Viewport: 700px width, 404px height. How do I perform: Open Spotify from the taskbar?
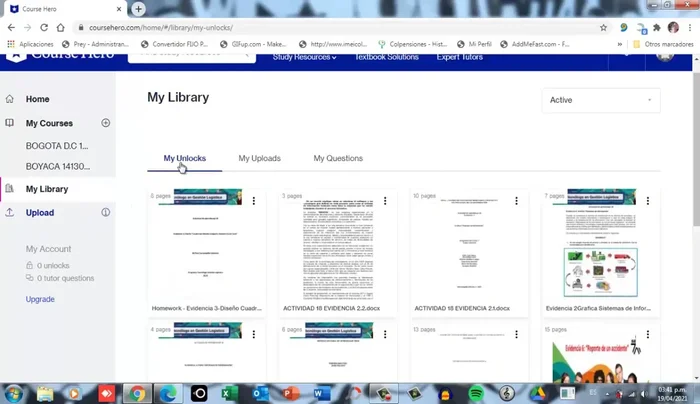(476, 394)
